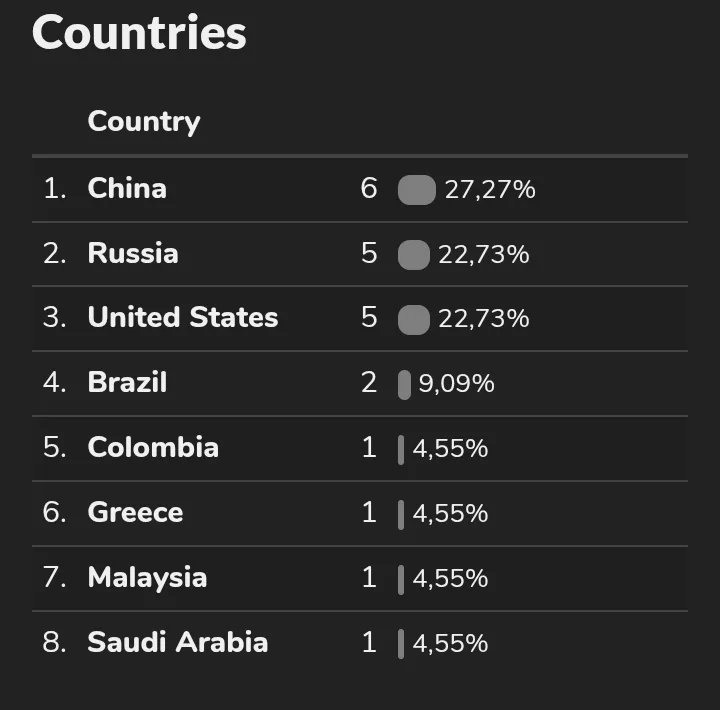Select the Saudi Arabia entry
This screenshot has width=720, height=710.
click(x=360, y=643)
